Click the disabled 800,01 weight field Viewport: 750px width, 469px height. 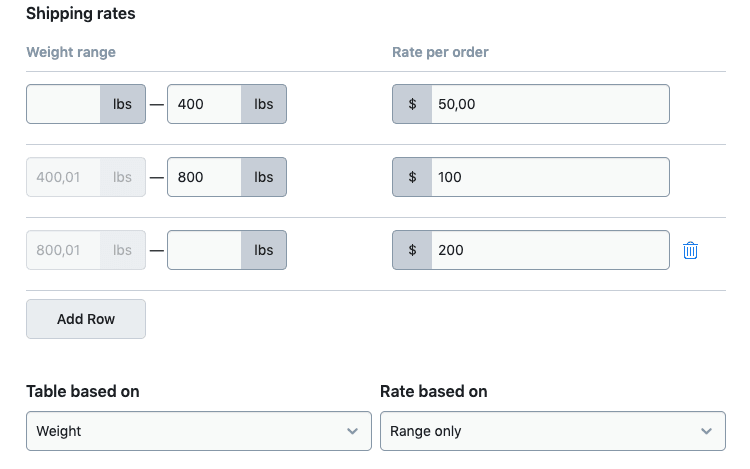point(64,250)
